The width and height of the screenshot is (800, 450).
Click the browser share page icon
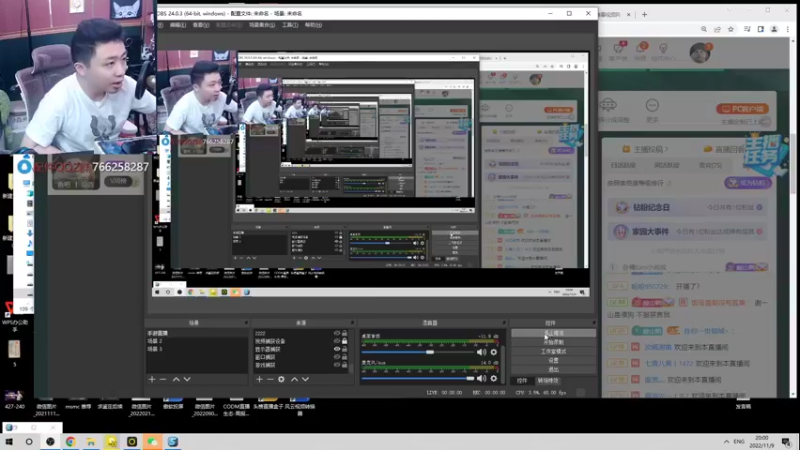point(717,30)
